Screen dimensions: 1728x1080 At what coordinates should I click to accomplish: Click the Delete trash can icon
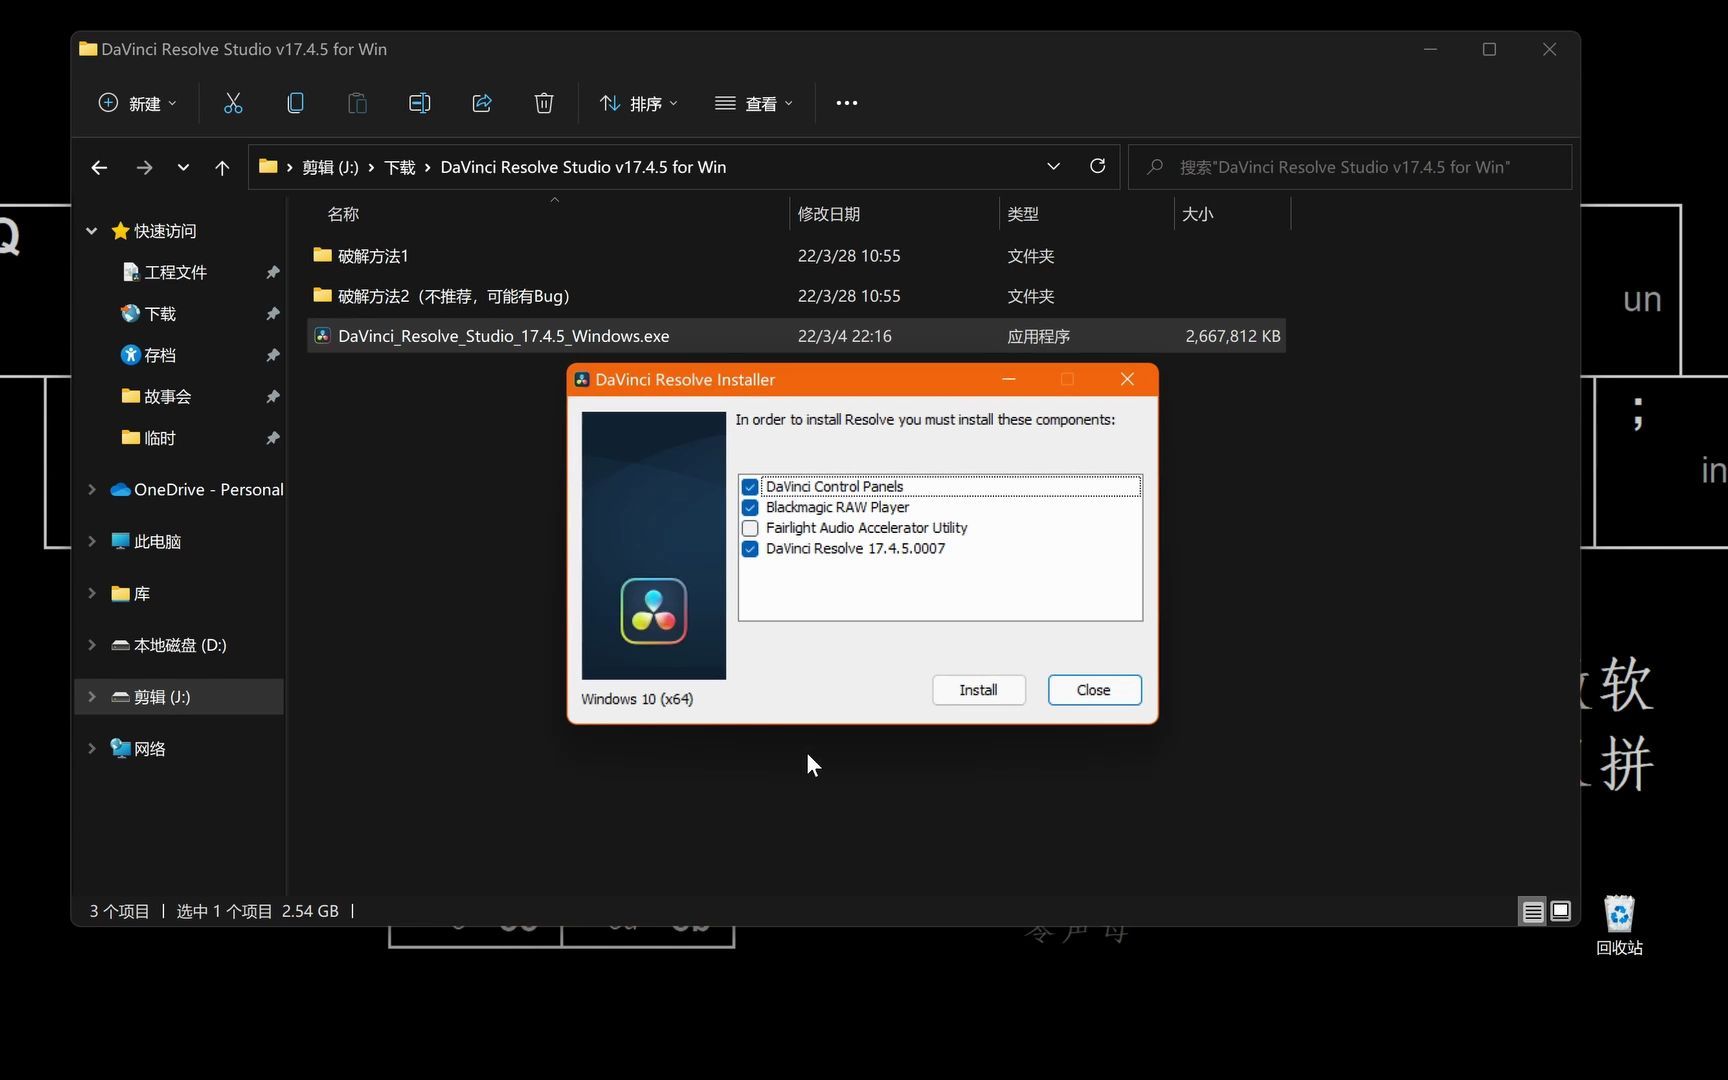[544, 103]
